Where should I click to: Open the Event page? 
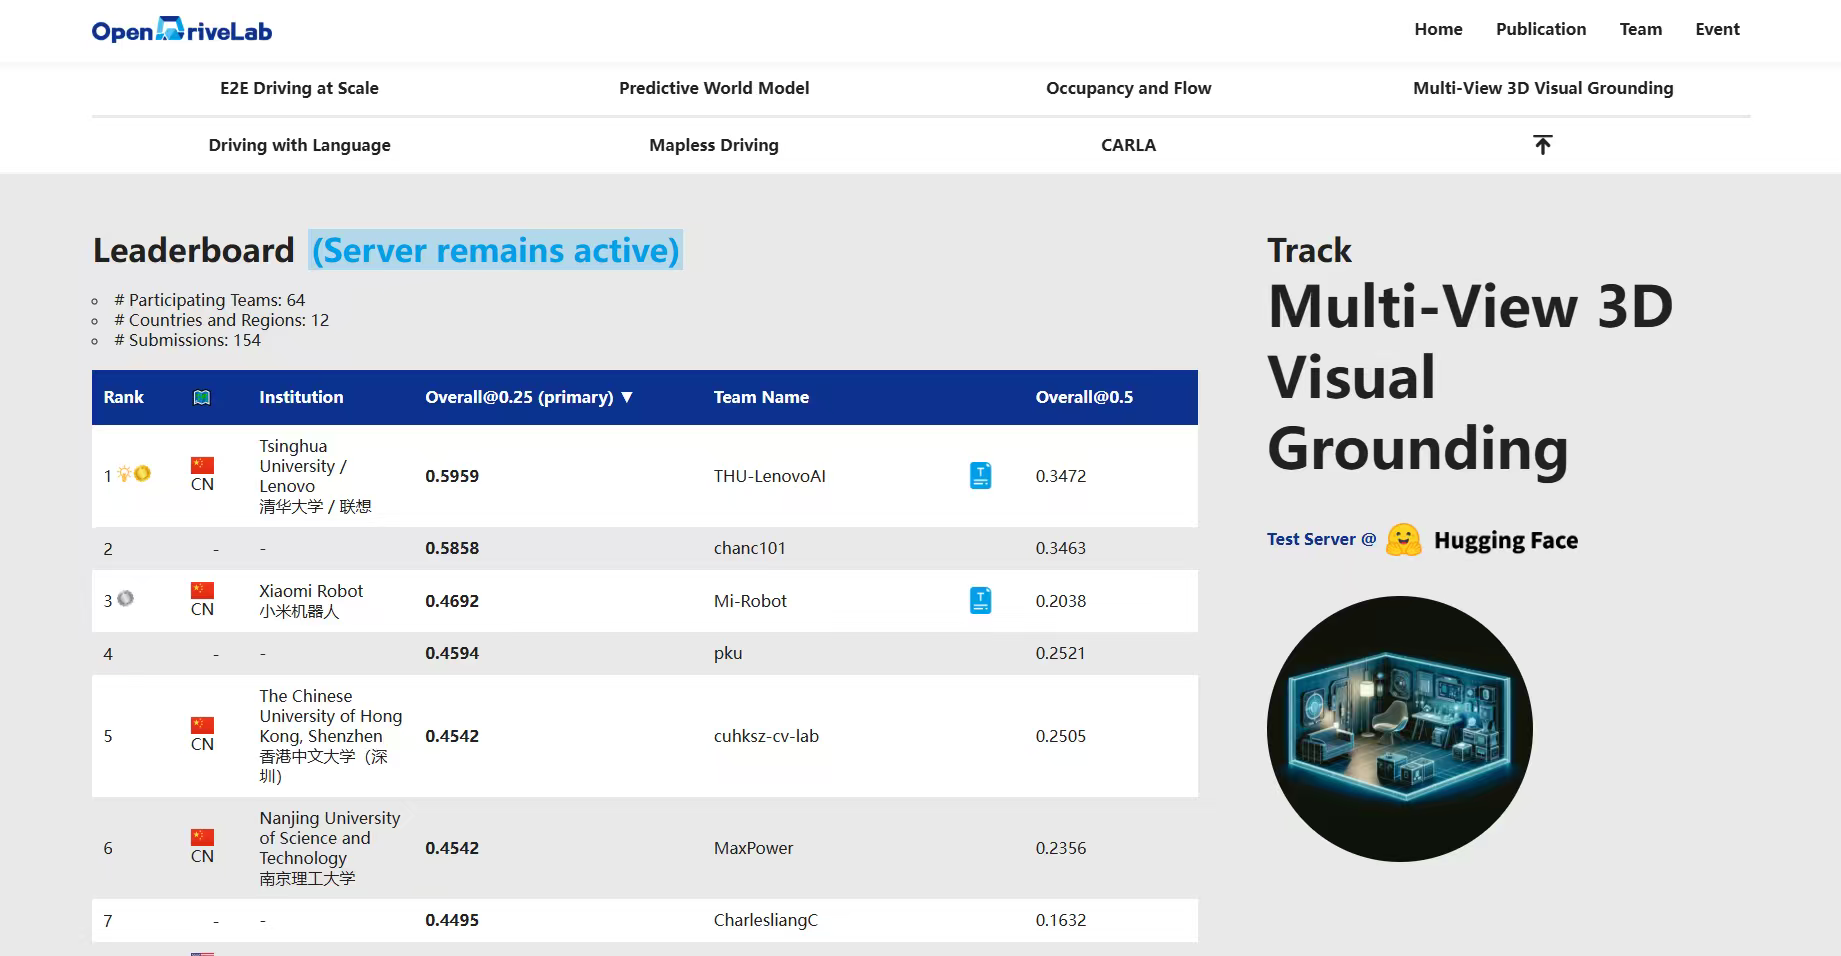click(1717, 29)
